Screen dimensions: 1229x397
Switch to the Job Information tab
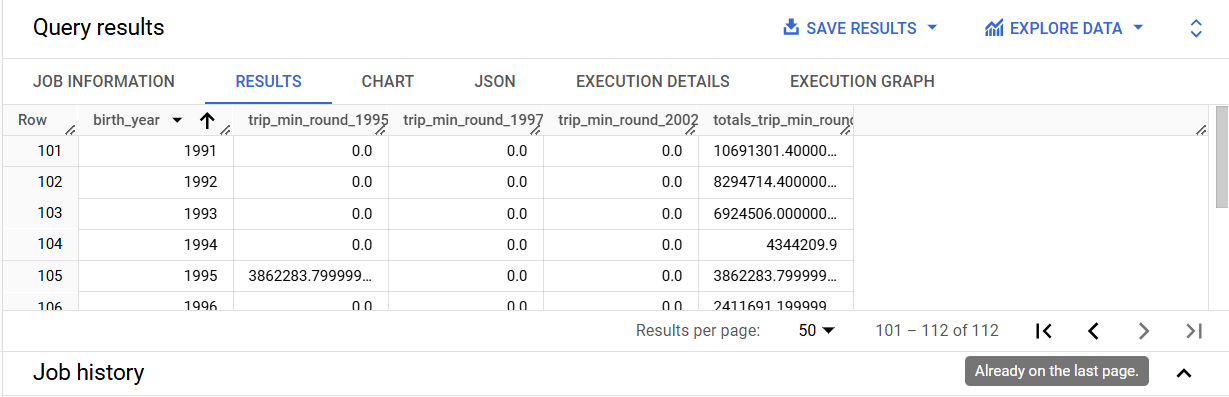104,82
